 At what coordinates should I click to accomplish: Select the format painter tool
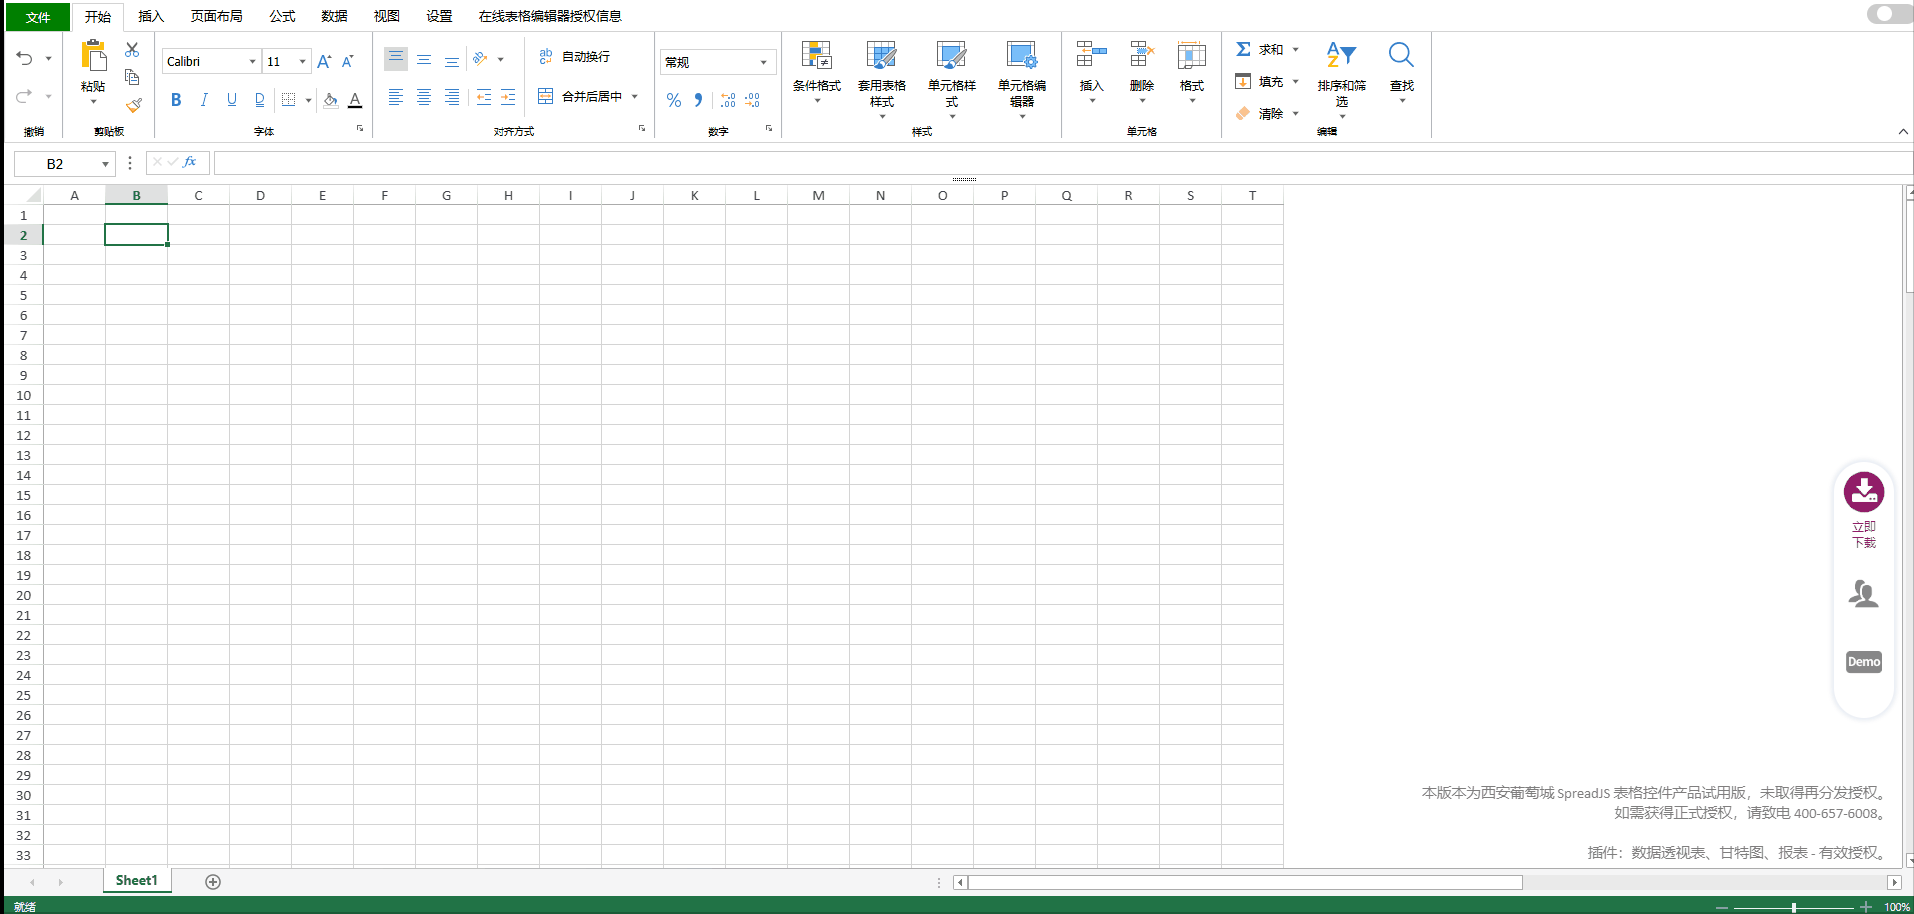(134, 105)
